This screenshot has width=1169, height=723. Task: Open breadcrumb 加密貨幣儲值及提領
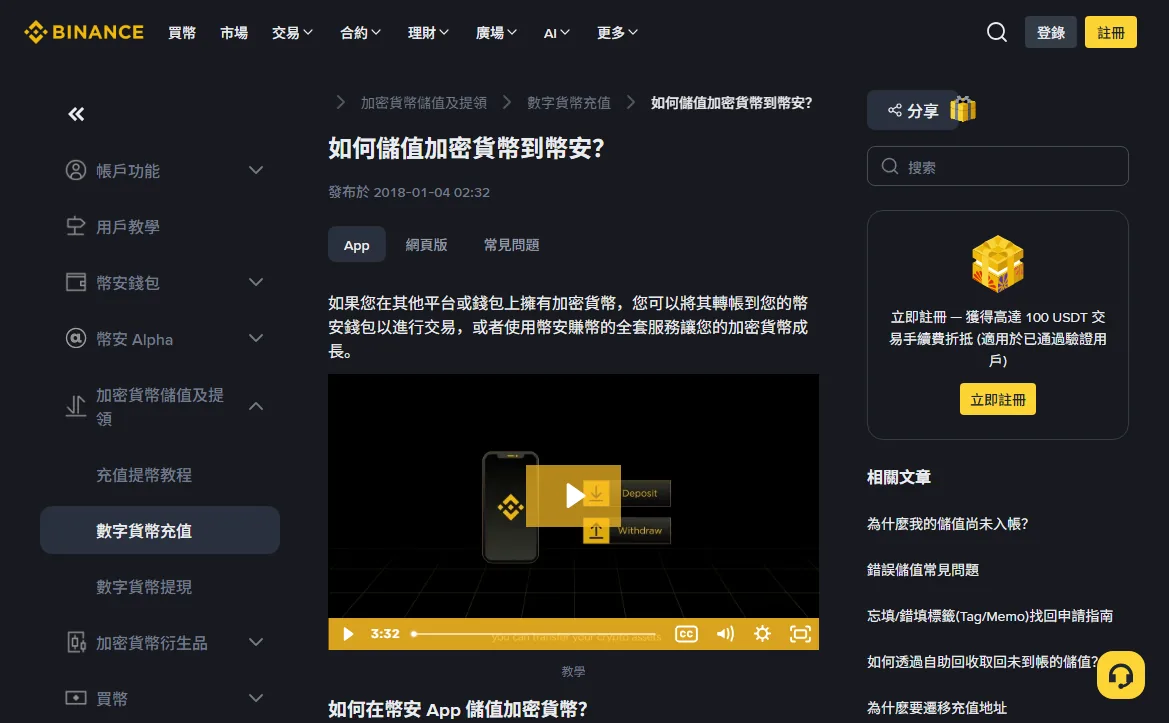click(423, 103)
